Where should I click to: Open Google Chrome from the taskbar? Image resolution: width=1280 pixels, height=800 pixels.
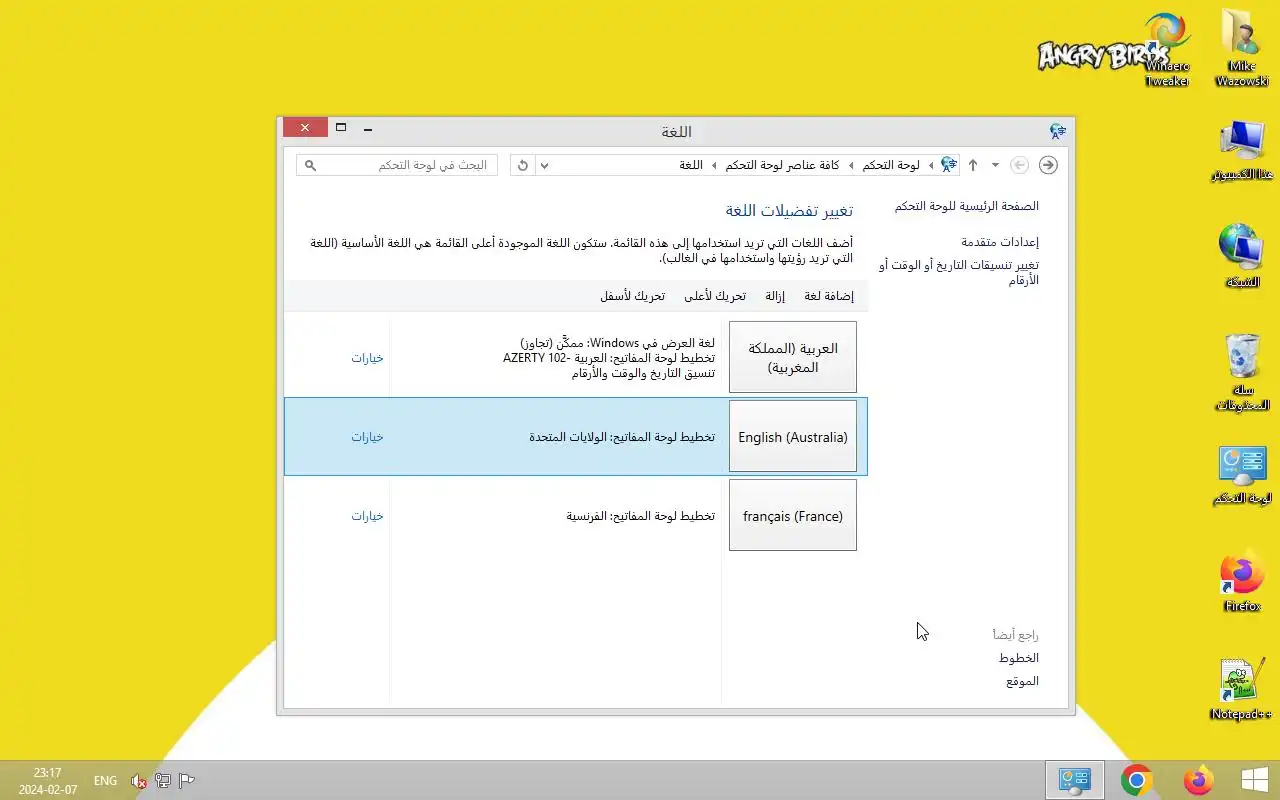pos(1136,780)
